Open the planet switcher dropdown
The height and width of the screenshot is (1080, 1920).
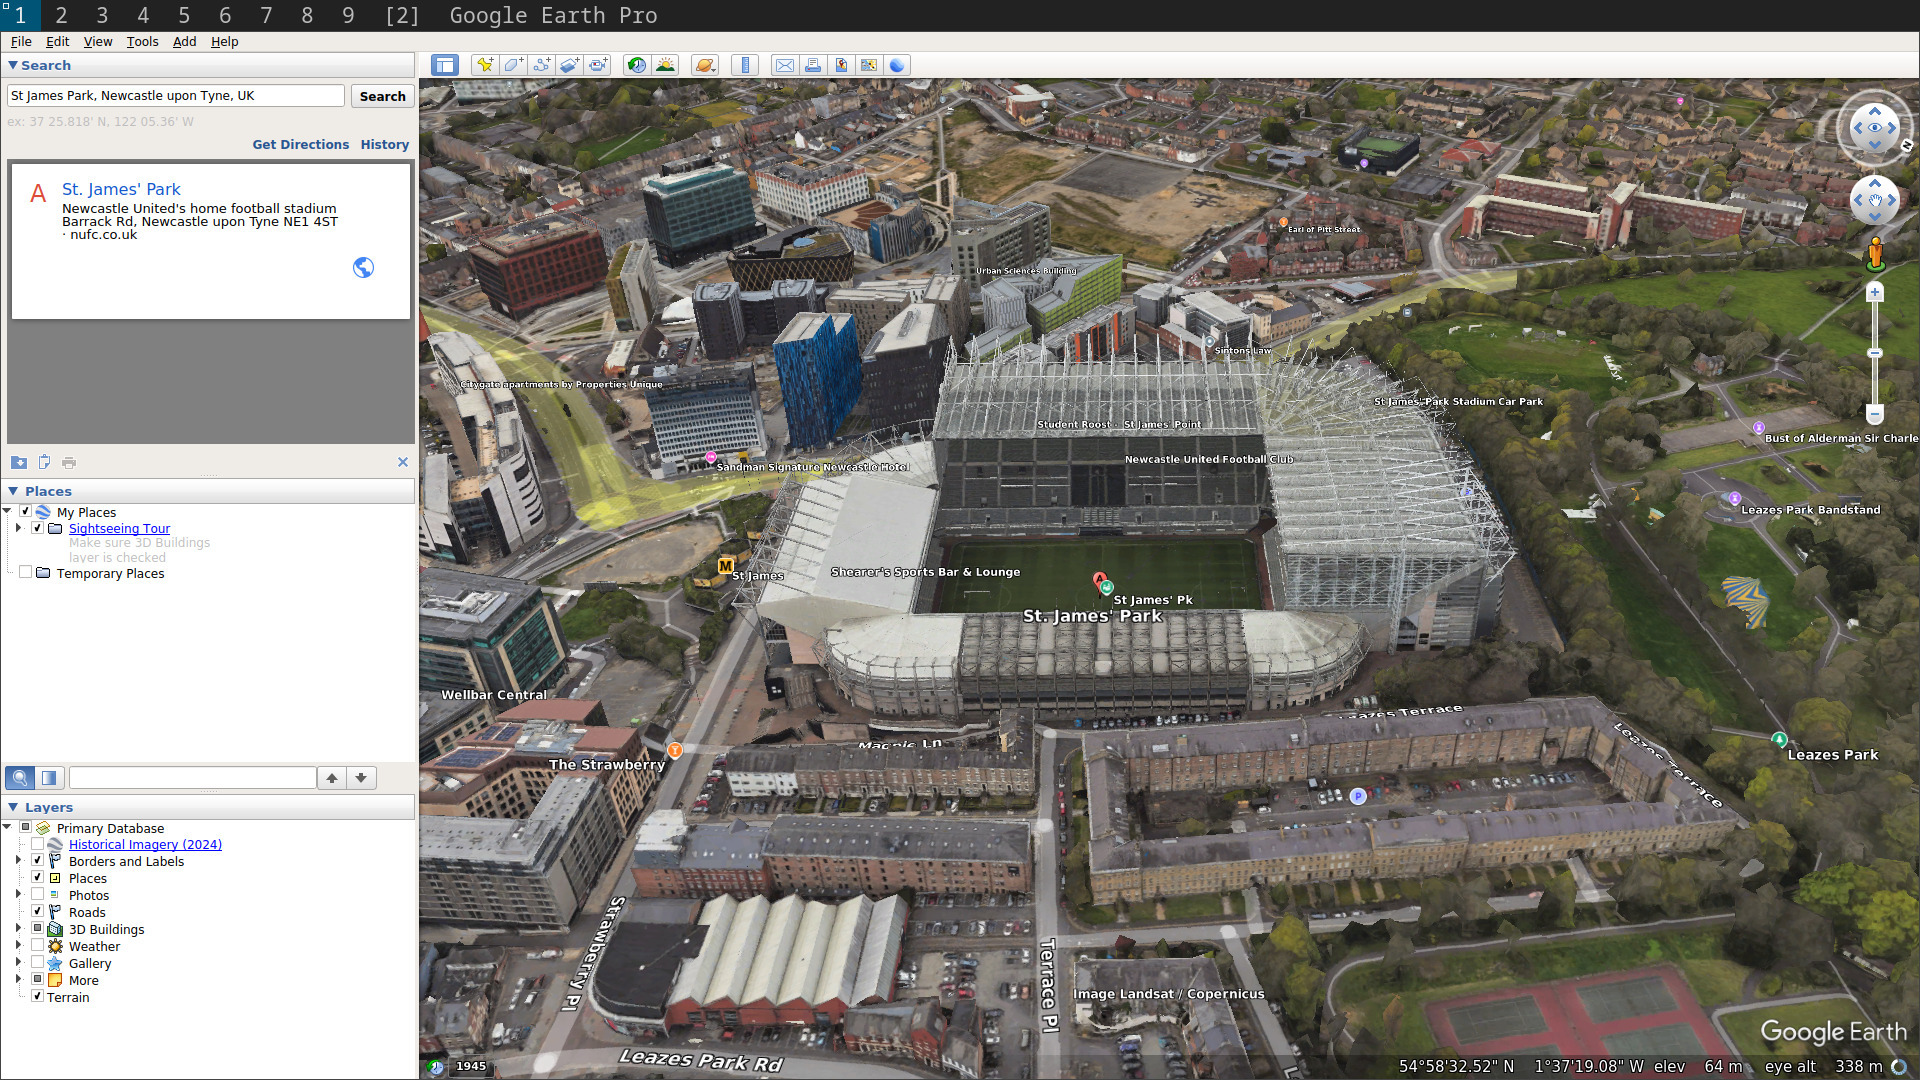tap(705, 64)
